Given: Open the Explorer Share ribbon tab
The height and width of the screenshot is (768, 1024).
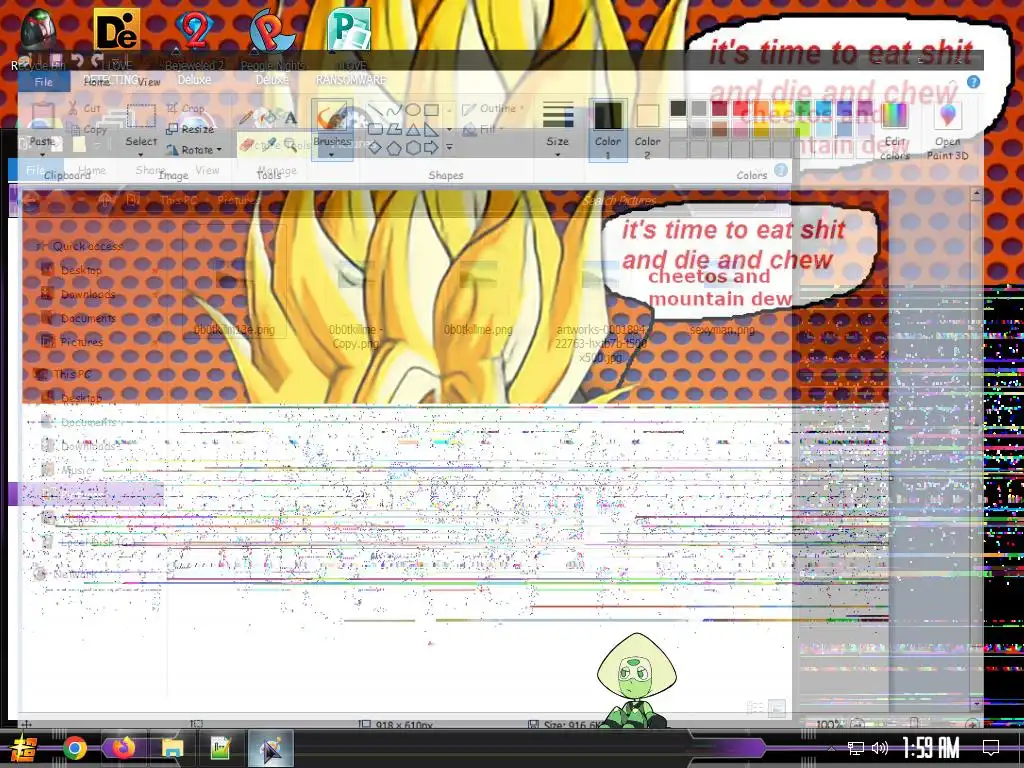Looking at the screenshot, I should click(x=150, y=170).
